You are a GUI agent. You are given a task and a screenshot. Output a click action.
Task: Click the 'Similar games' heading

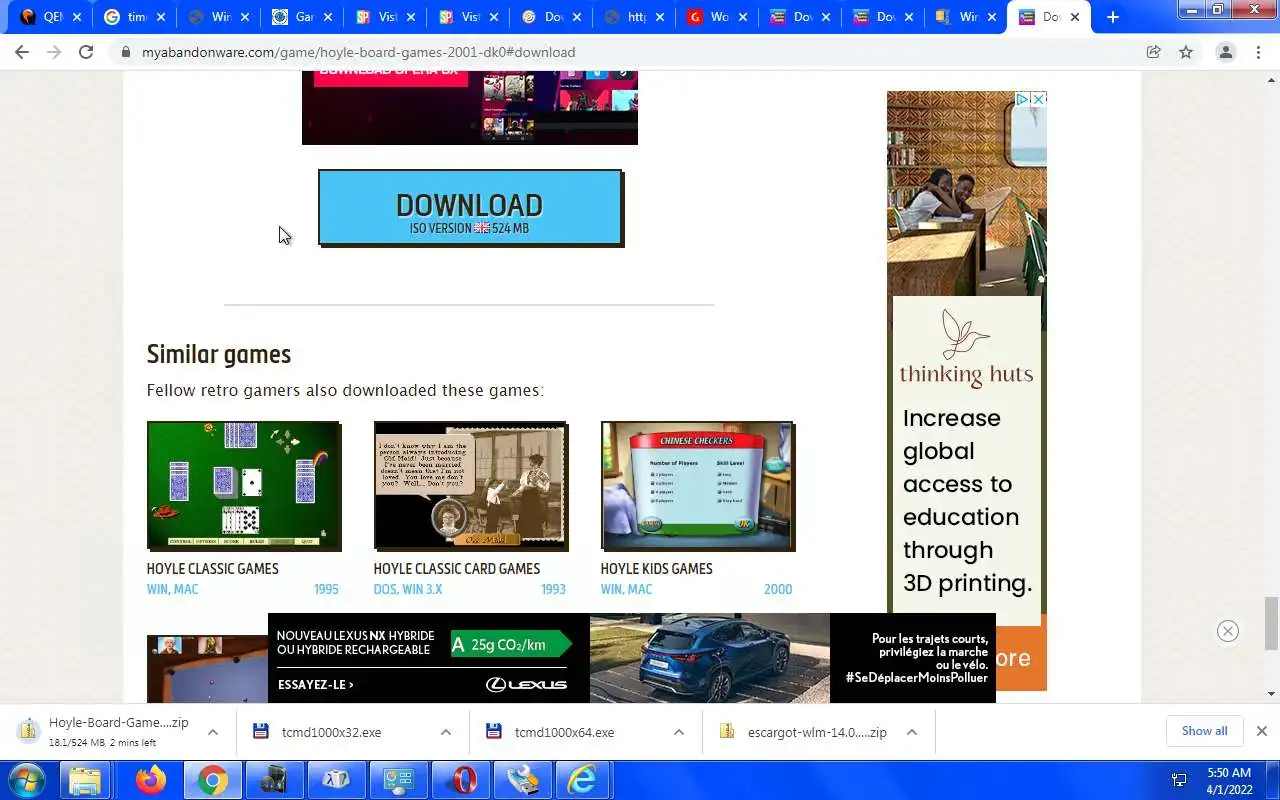(x=219, y=354)
